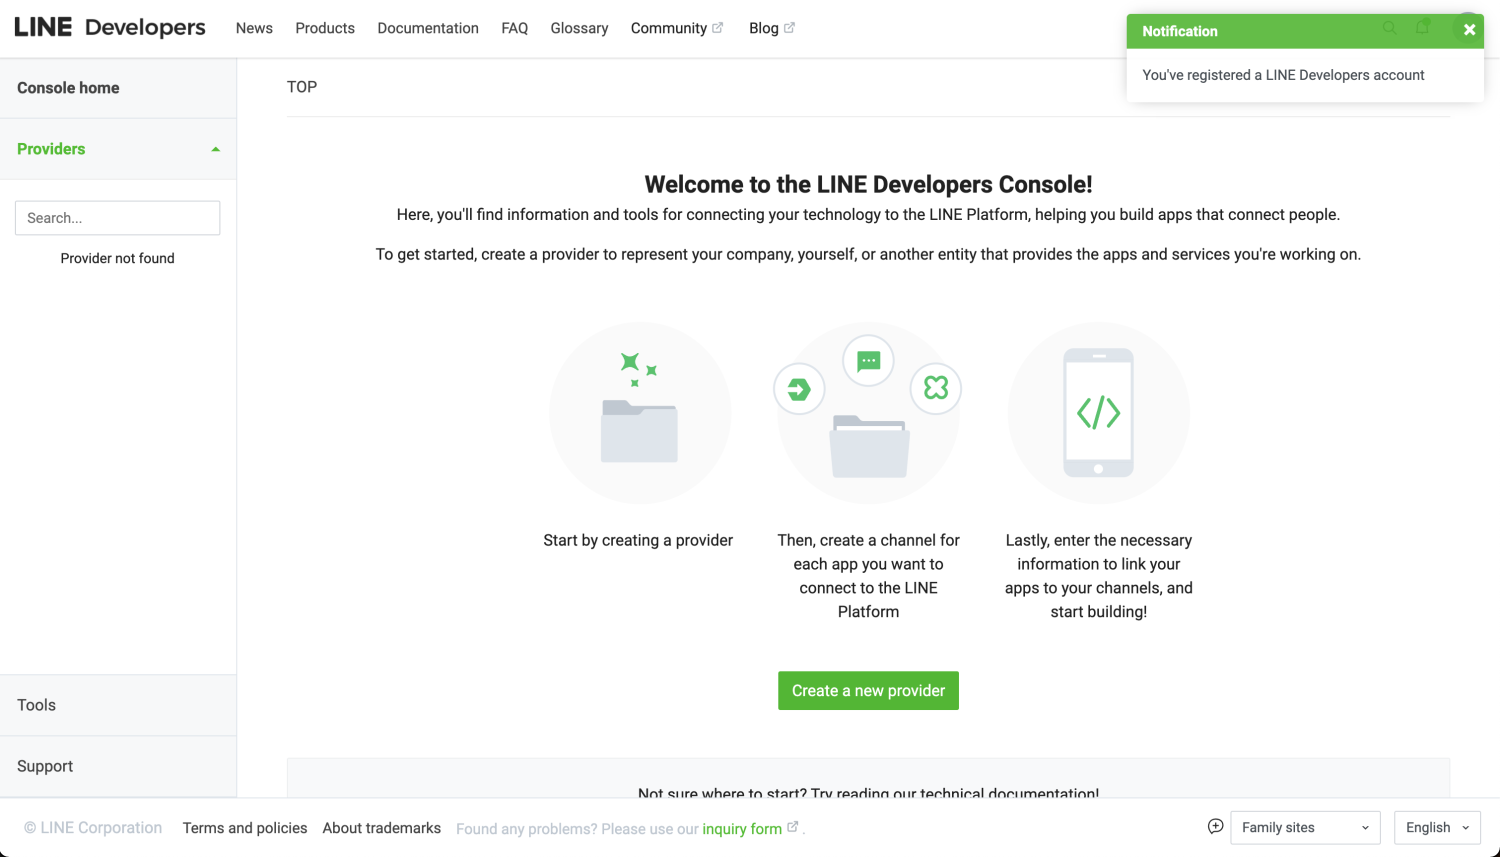Dismiss the Notification popup with the X
The image size is (1500, 857).
tap(1469, 30)
